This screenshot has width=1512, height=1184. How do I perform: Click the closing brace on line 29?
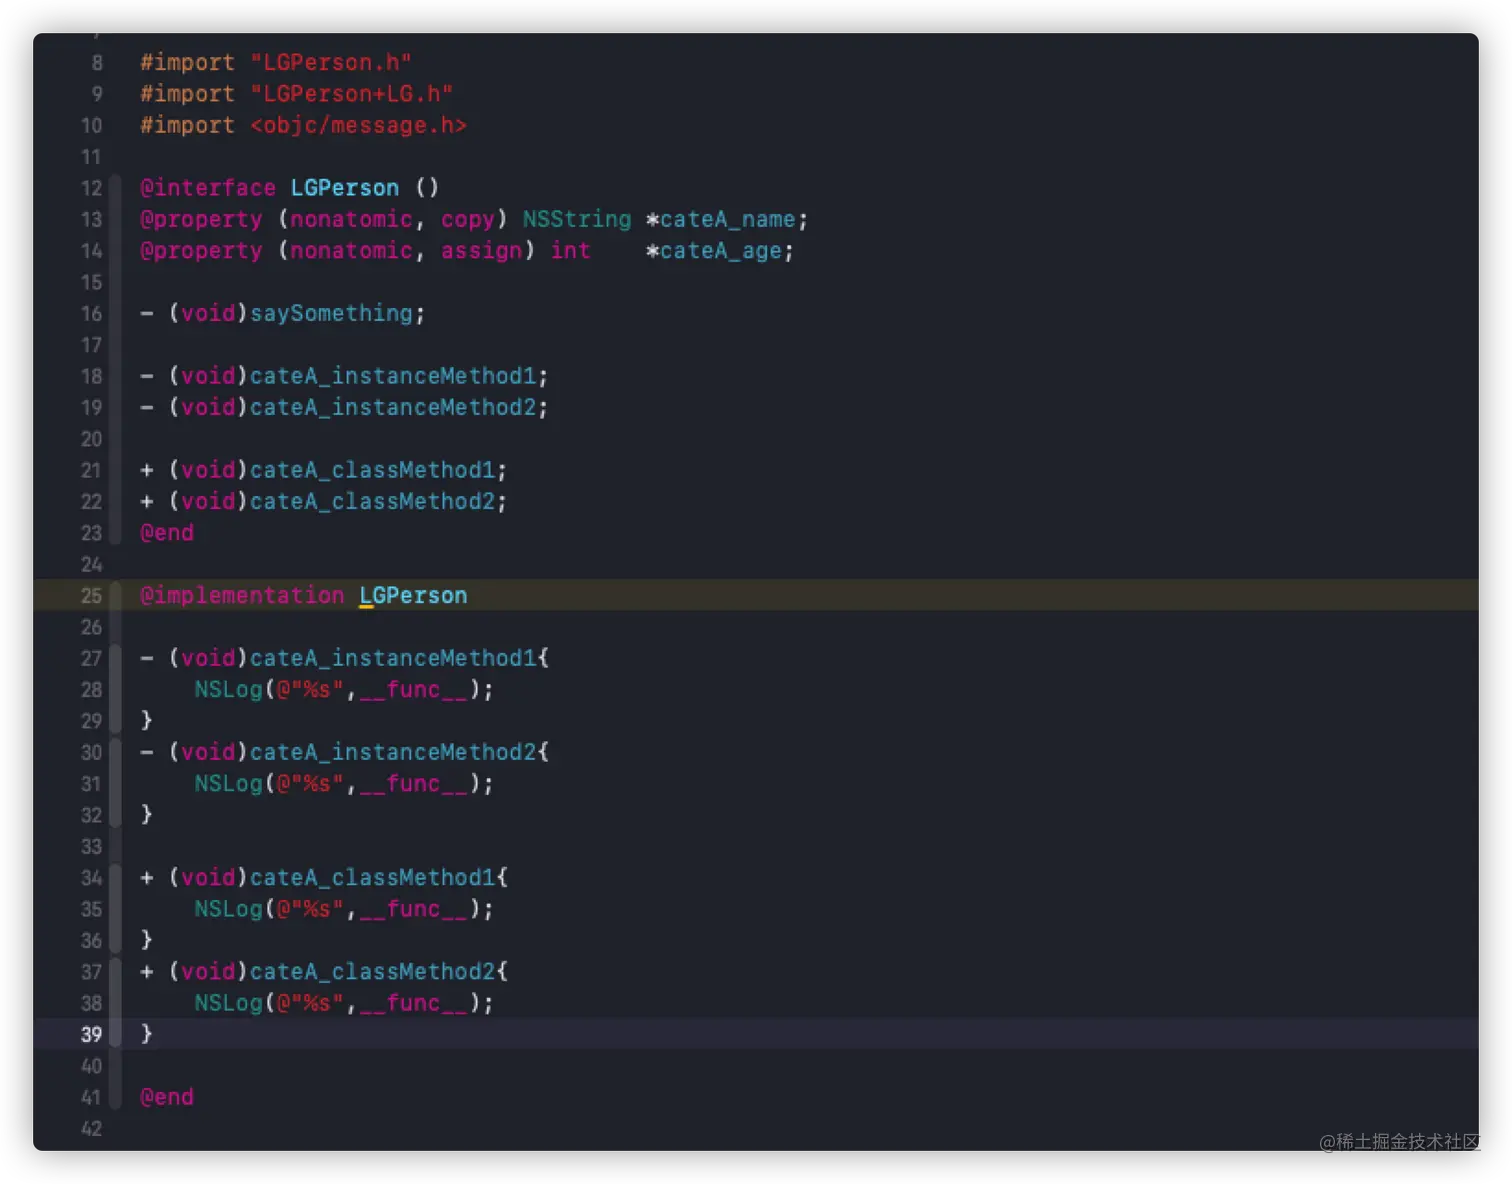tap(147, 720)
